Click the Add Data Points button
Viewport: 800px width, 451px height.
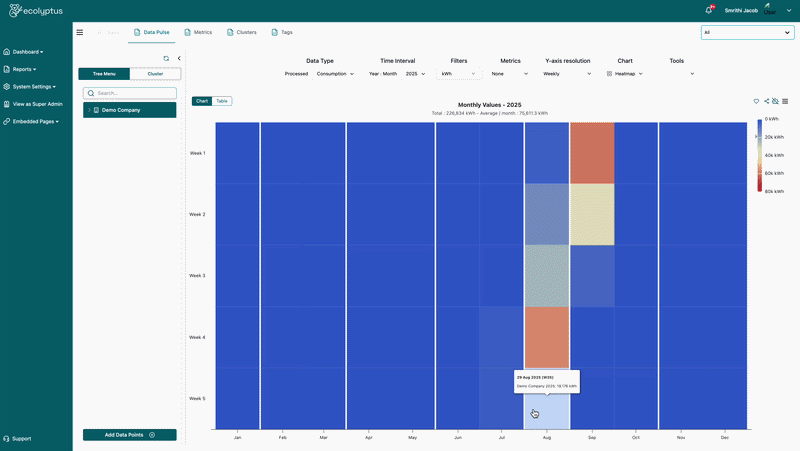pos(130,435)
